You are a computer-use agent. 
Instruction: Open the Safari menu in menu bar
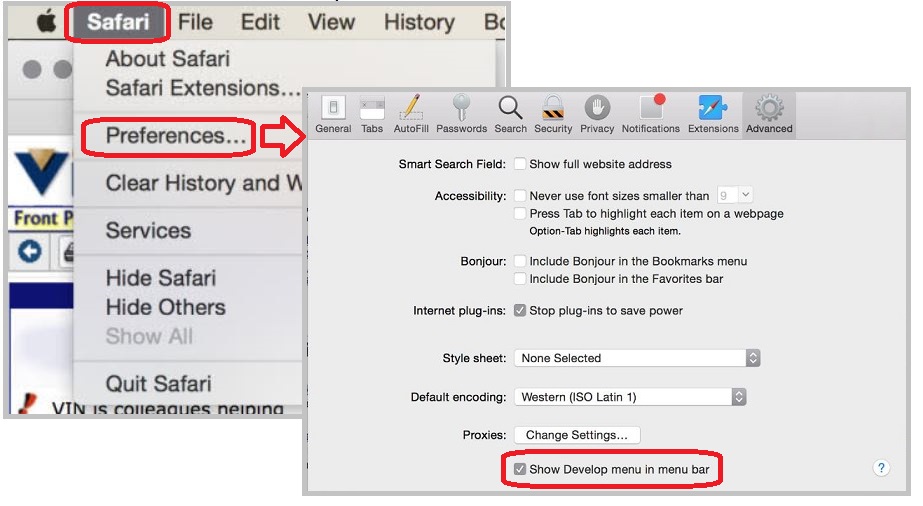[x=118, y=22]
